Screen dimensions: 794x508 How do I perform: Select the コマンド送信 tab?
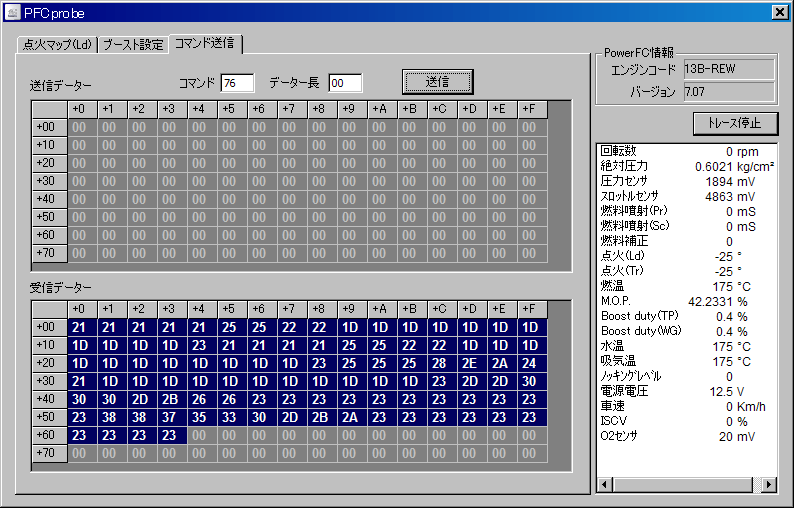coord(206,44)
